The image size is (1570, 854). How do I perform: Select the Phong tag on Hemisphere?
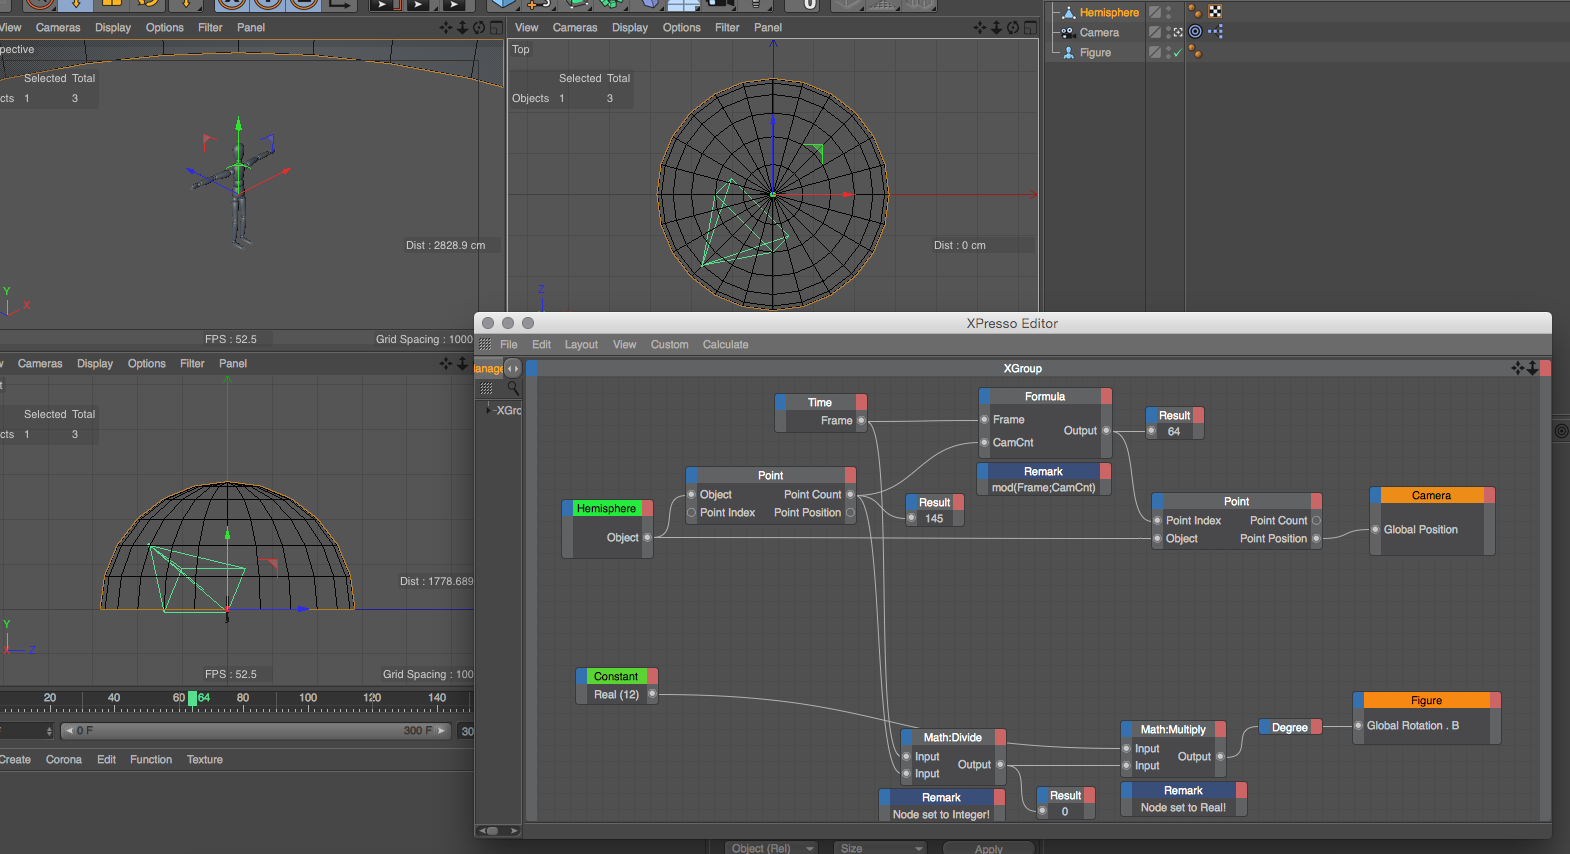[x=1195, y=12]
